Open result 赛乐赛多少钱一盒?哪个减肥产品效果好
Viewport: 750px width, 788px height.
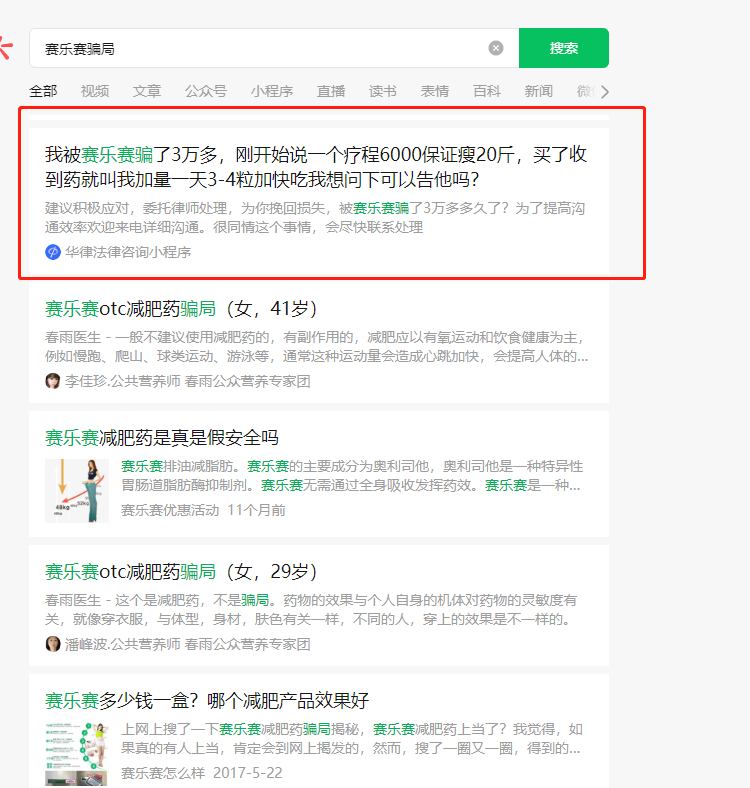(x=207, y=701)
